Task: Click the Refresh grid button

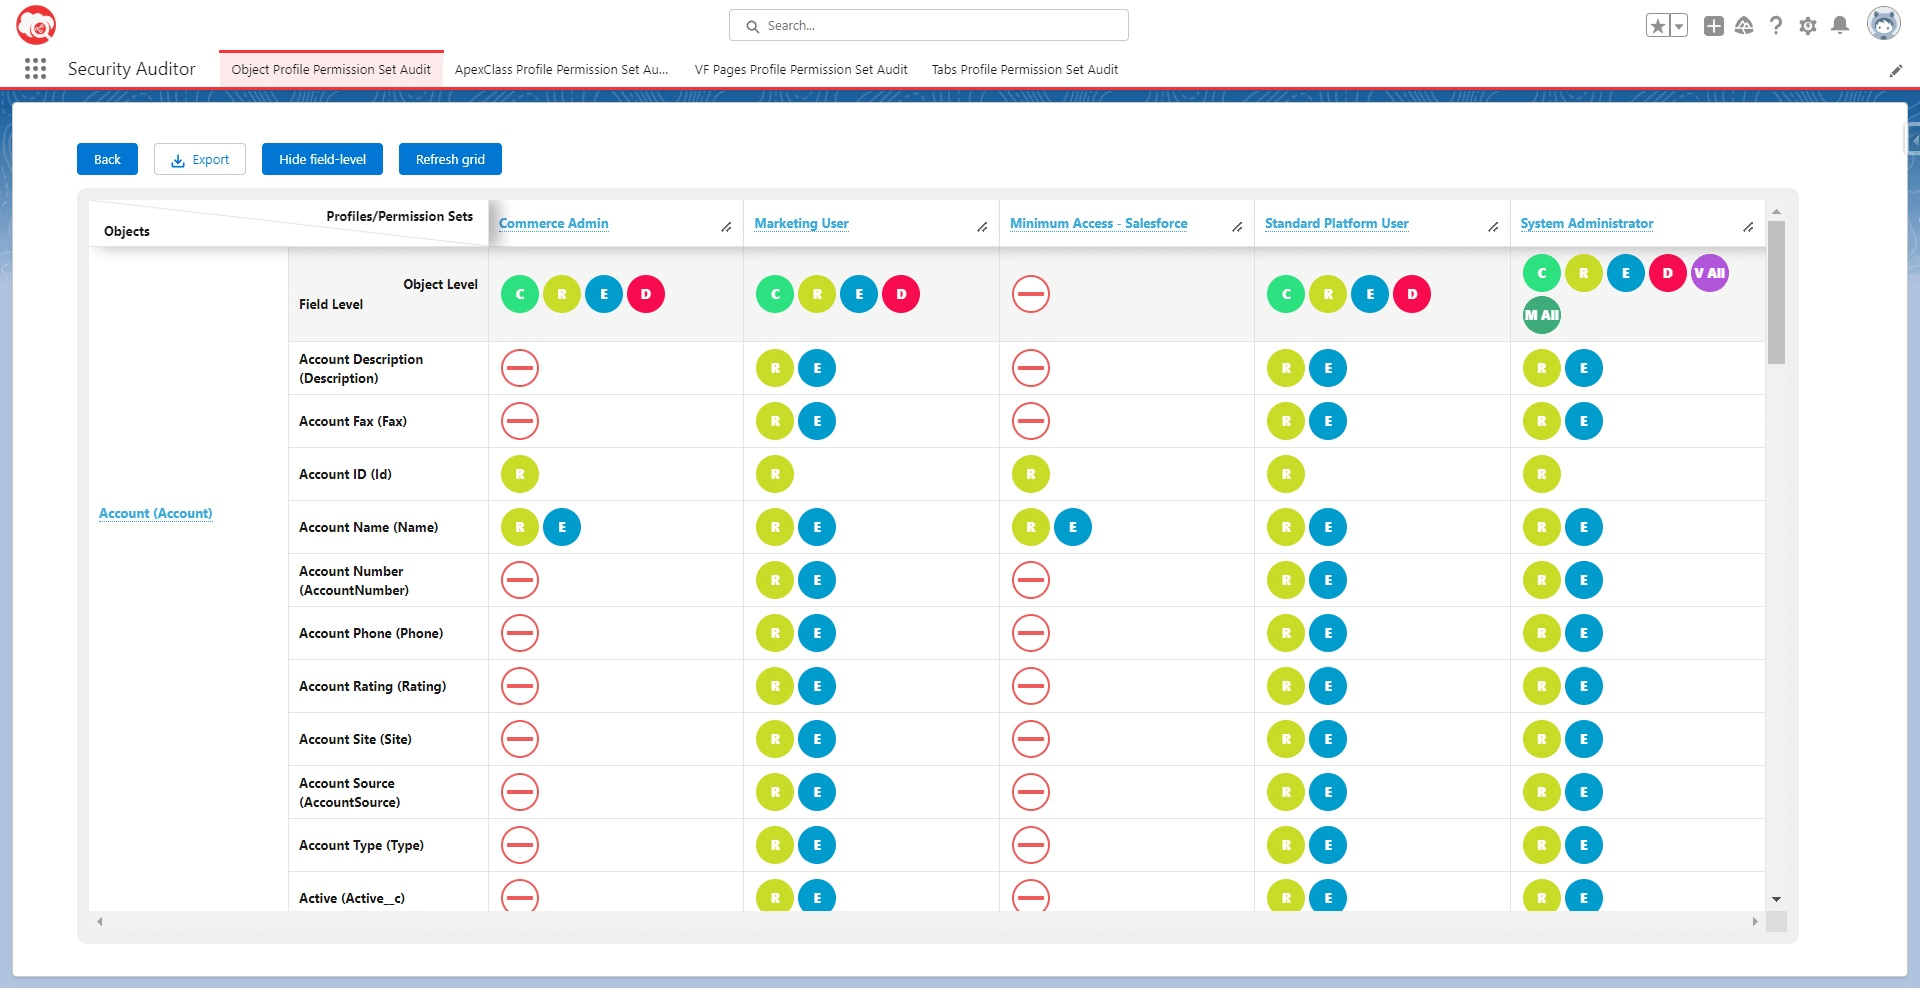Action: [x=450, y=159]
